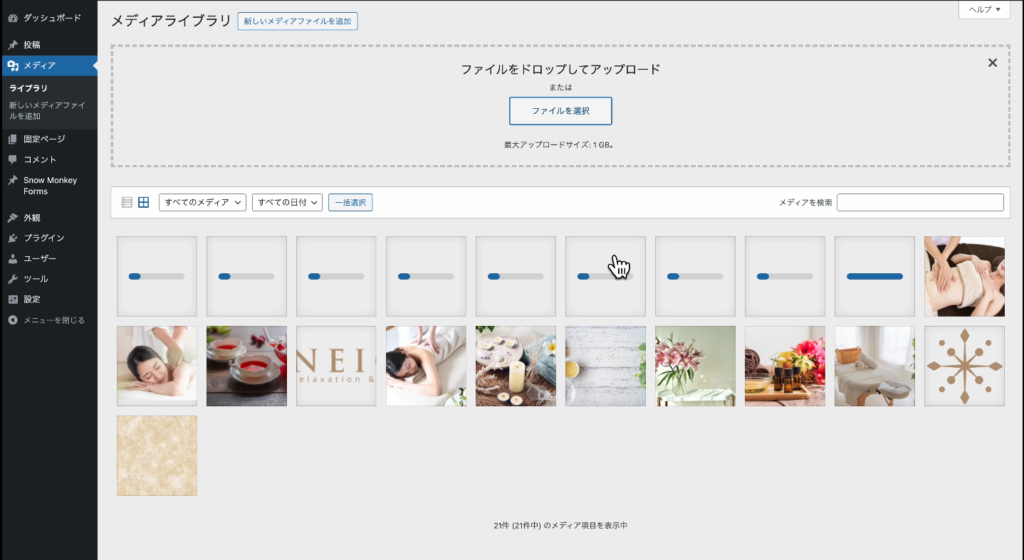
Task: Click the メディアを検索 search field
Action: click(x=920, y=202)
